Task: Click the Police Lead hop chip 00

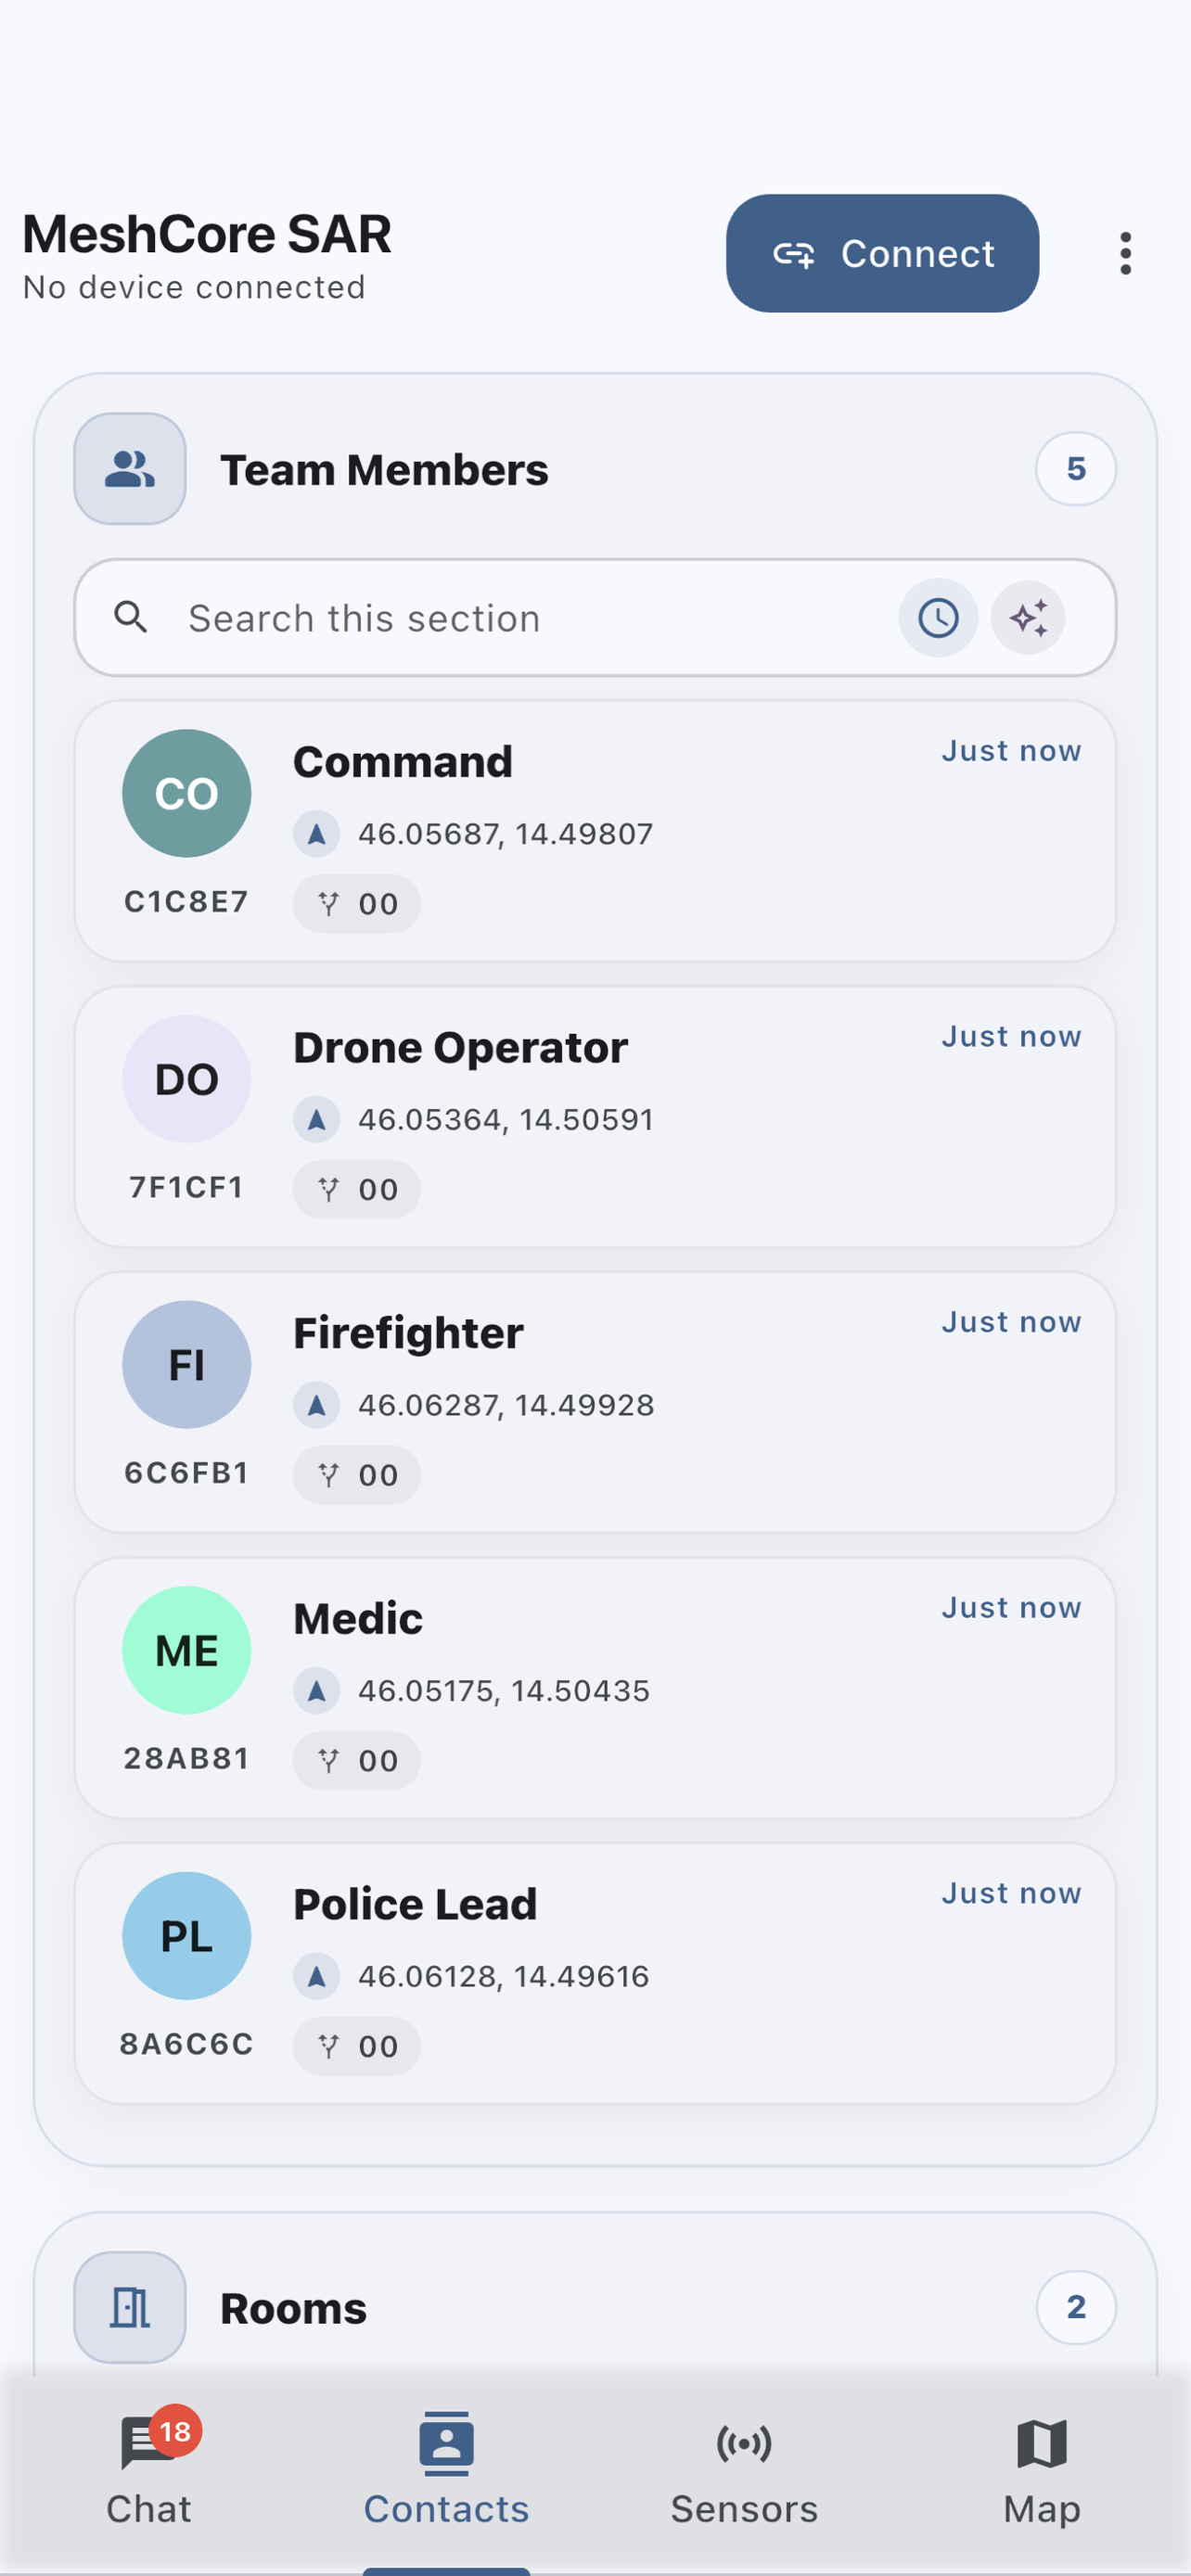Action: [356, 2046]
